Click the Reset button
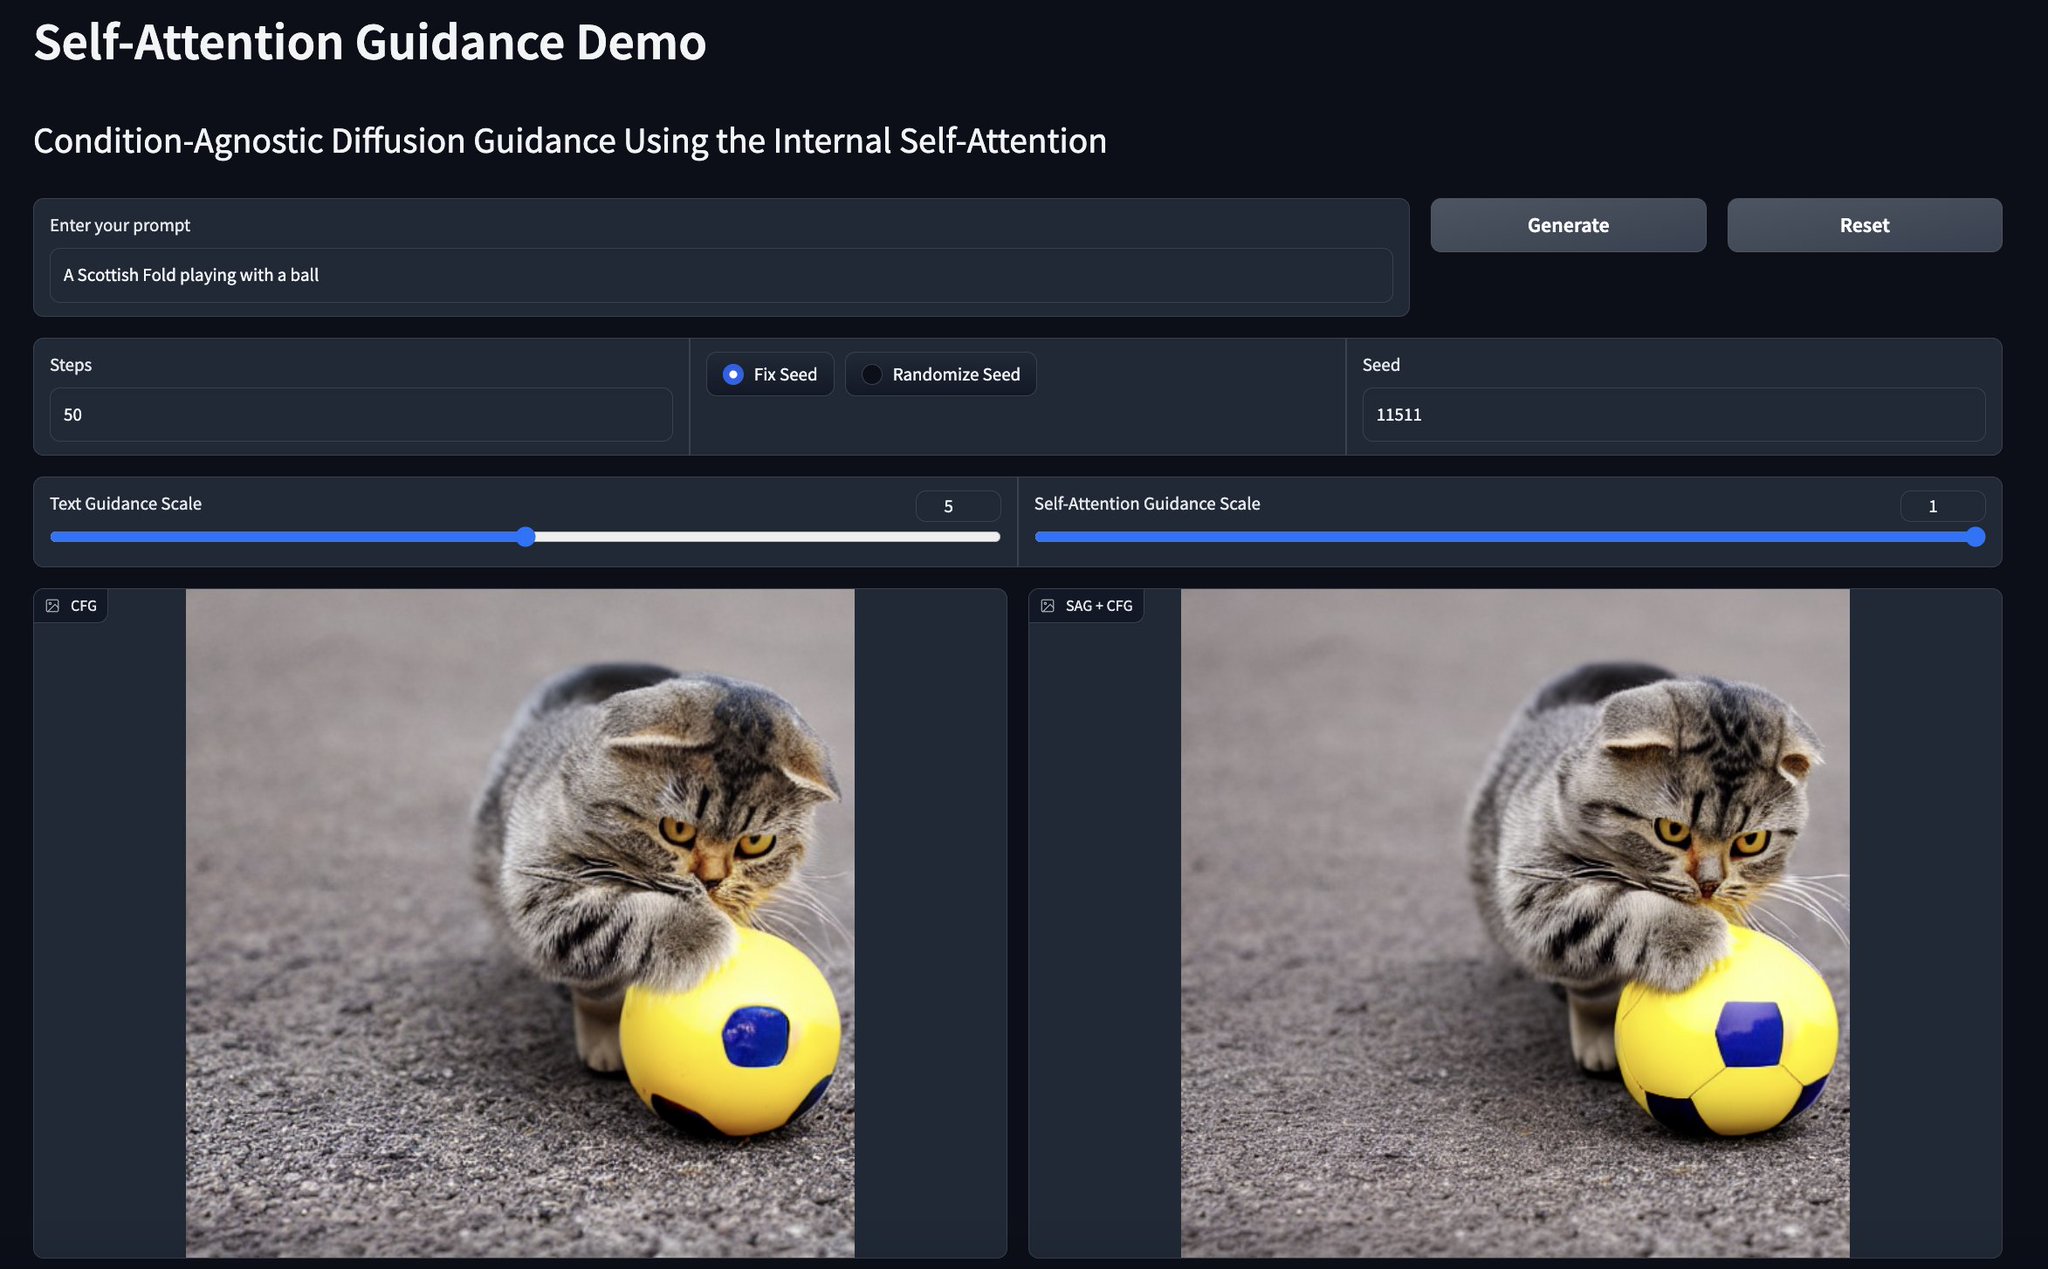 [1863, 225]
